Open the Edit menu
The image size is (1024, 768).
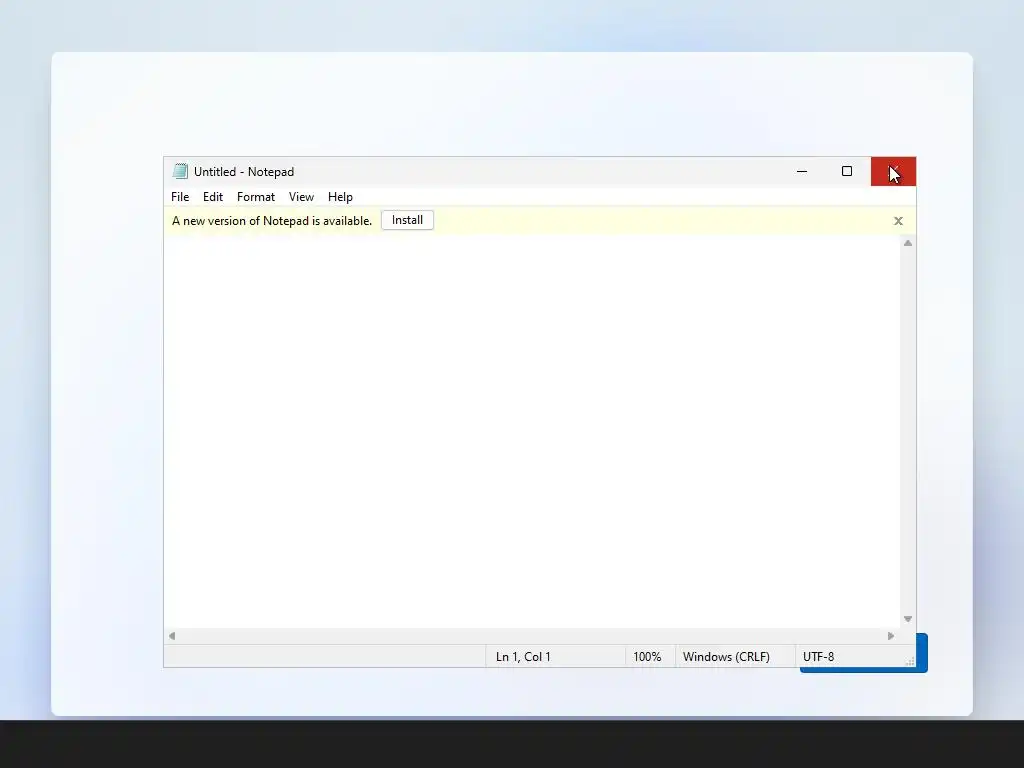(x=213, y=197)
